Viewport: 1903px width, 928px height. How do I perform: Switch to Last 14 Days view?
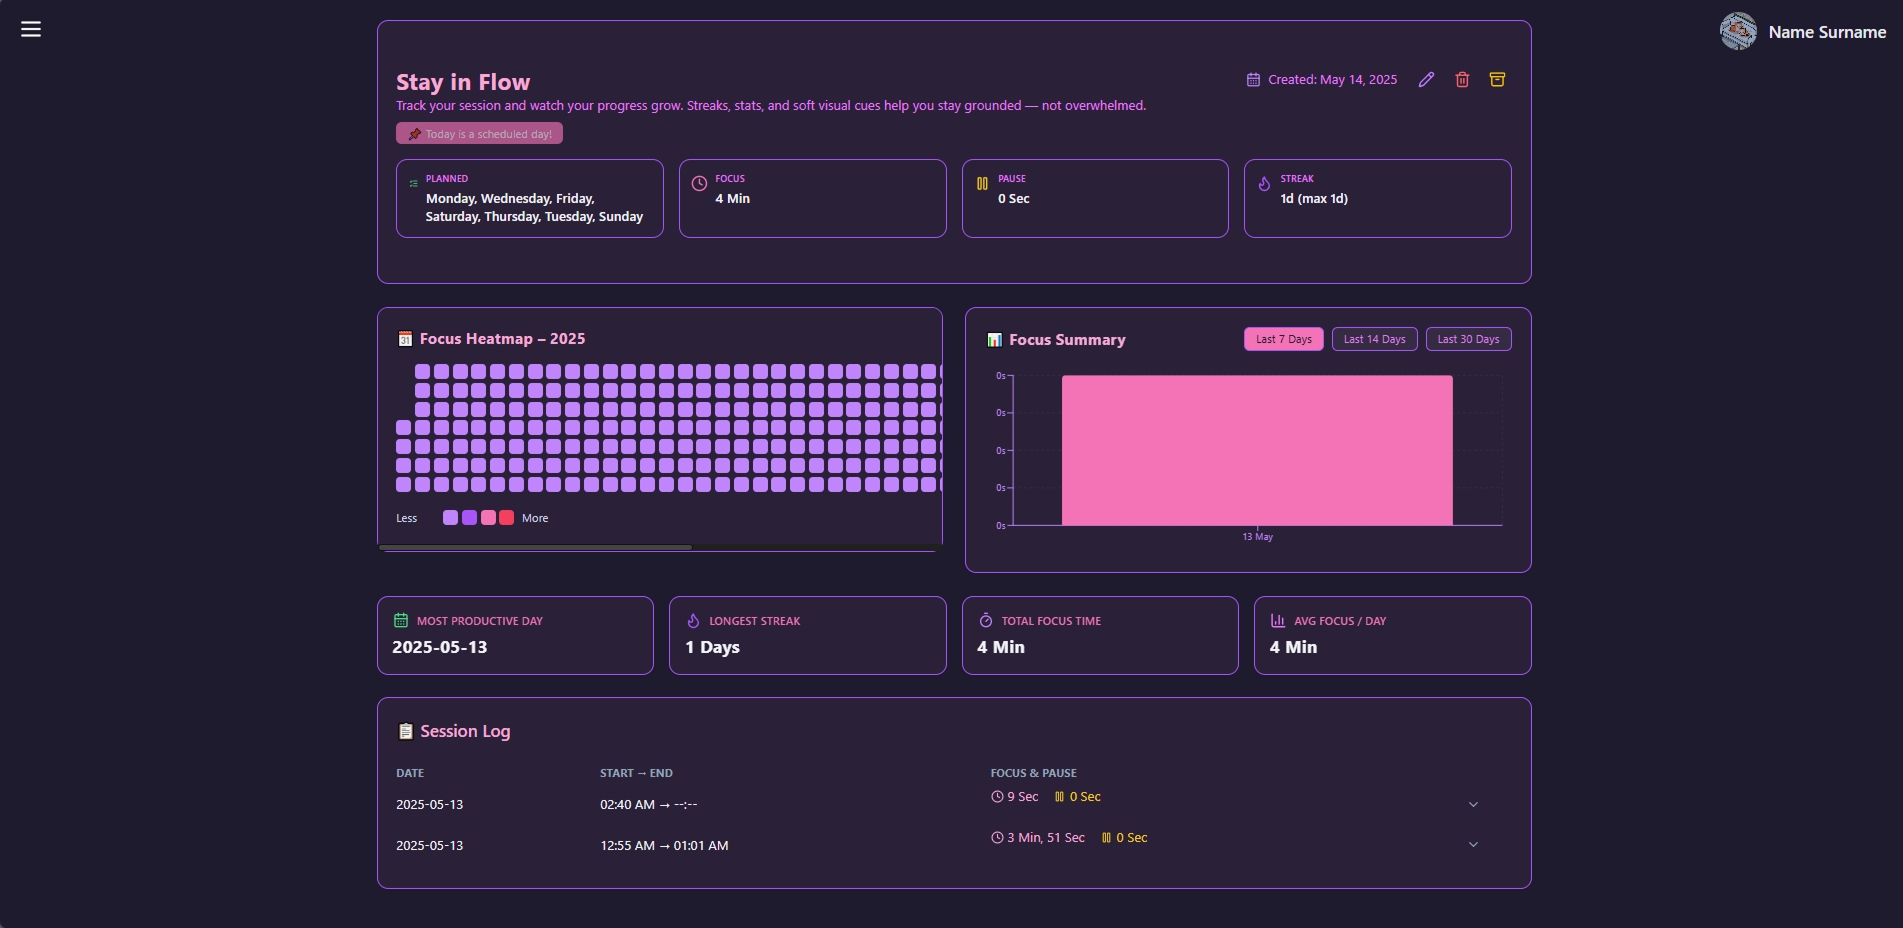pos(1374,339)
